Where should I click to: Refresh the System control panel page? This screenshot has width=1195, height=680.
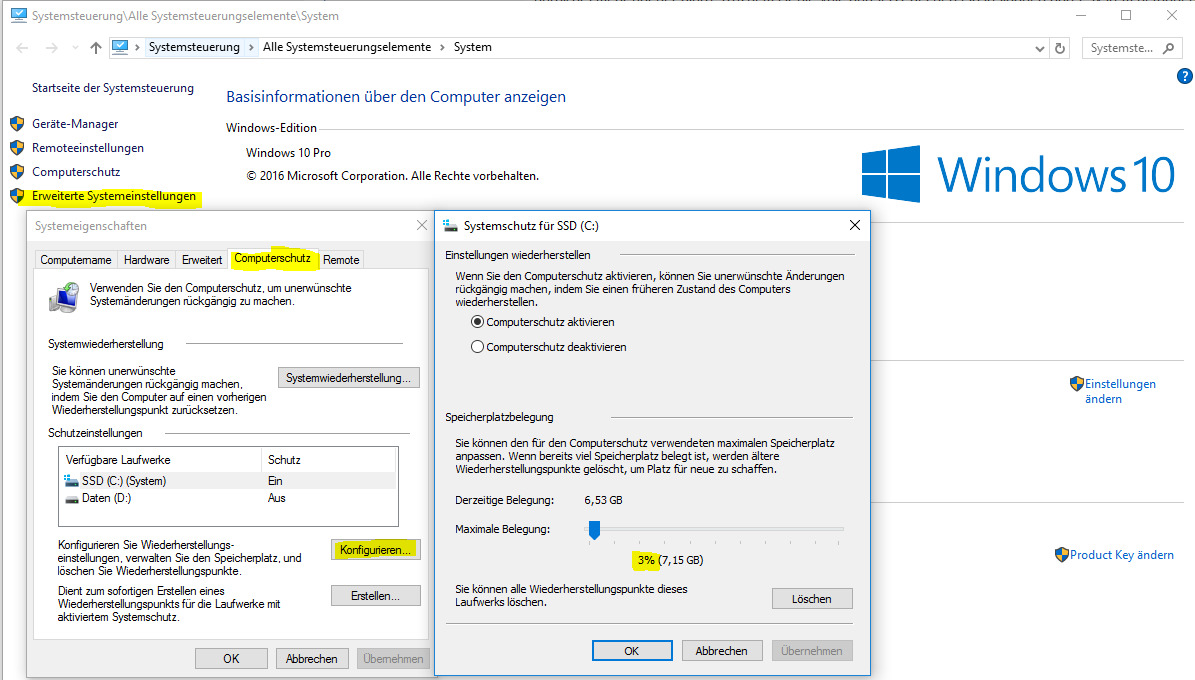[1059, 48]
